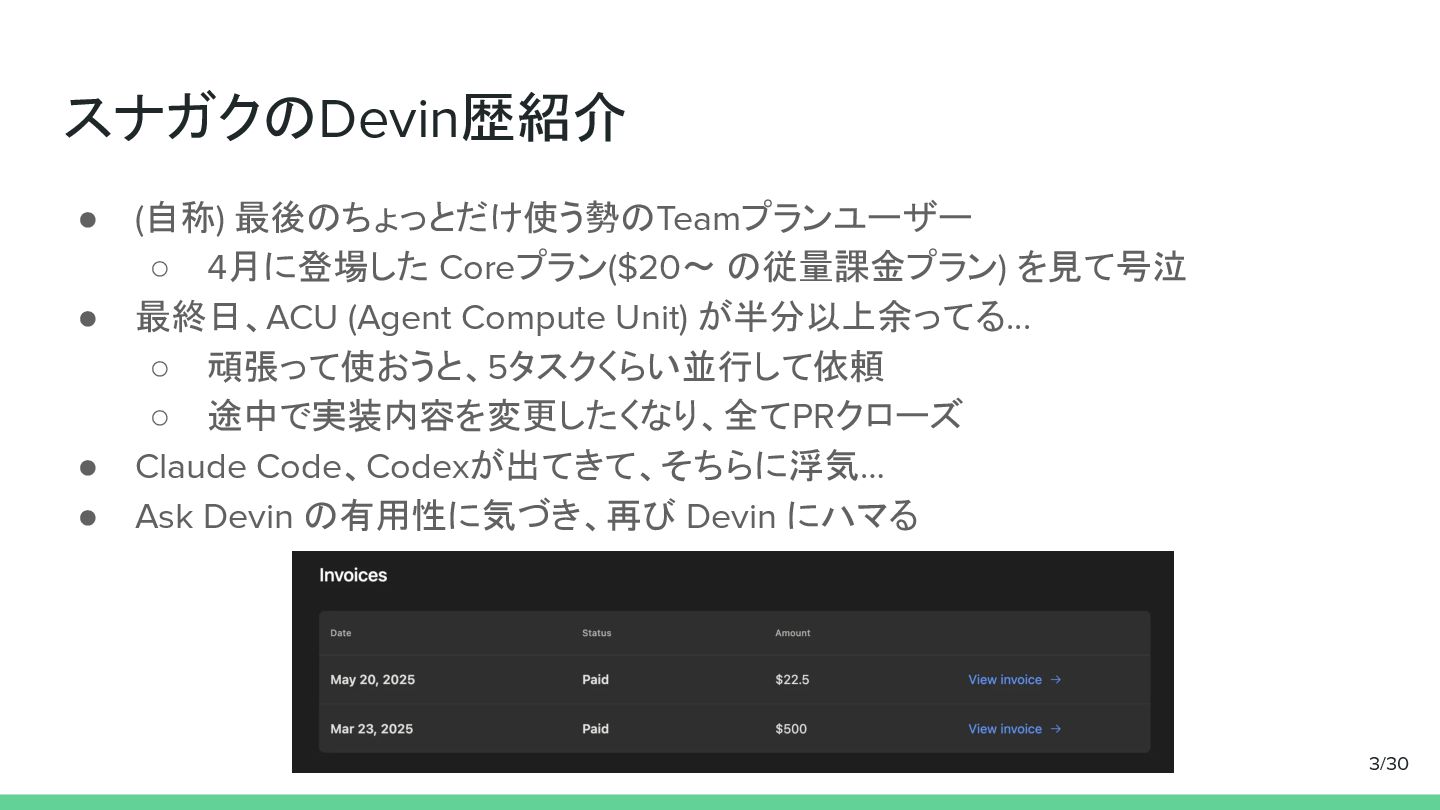Click Paid status in Mar 23 row
Image resolution: width=1440 pixels, height=810 pixels.
[x=595, y=729]
